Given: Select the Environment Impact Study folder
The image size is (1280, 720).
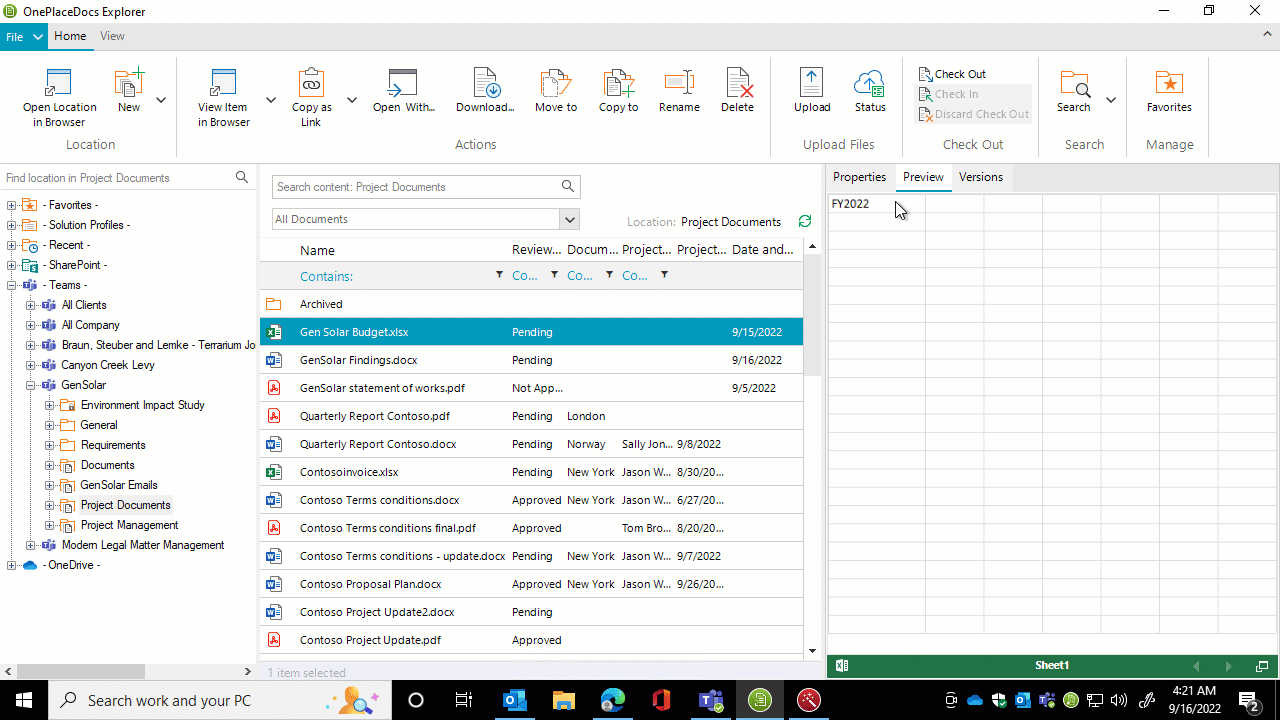Looking at the screenshot, I should pyautogui.click(x=143, y=405).
